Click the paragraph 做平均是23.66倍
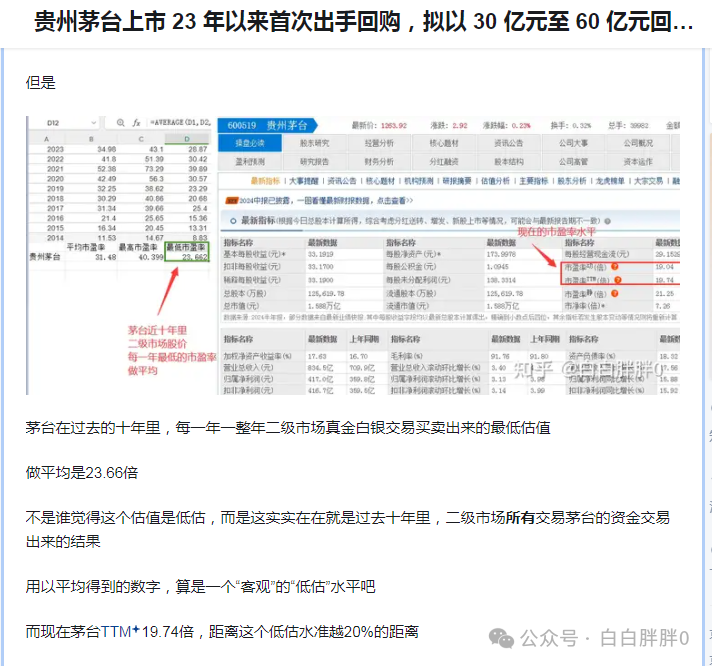Screen dimensions: 712x666 pyautogui.click(x=82, y=473)
